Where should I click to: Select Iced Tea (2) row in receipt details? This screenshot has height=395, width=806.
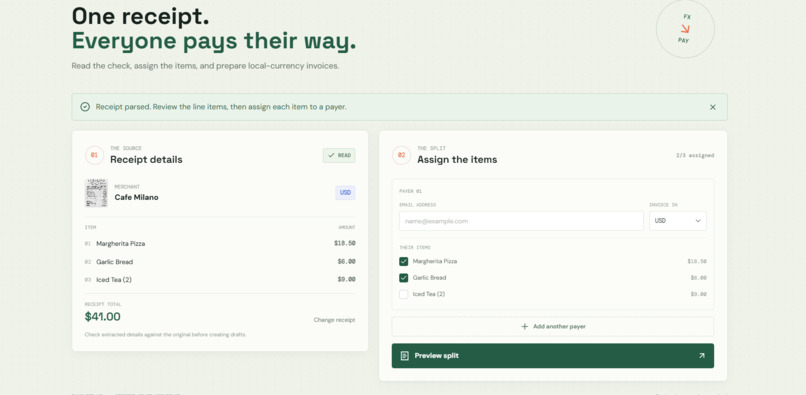click(x=220, y=280)
